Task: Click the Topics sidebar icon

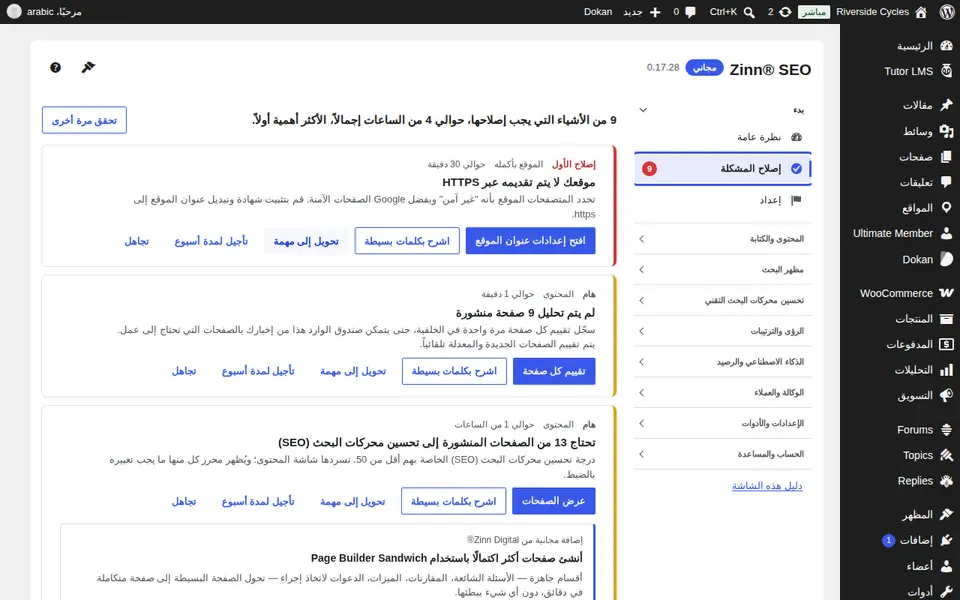Action: coord(946,456)
